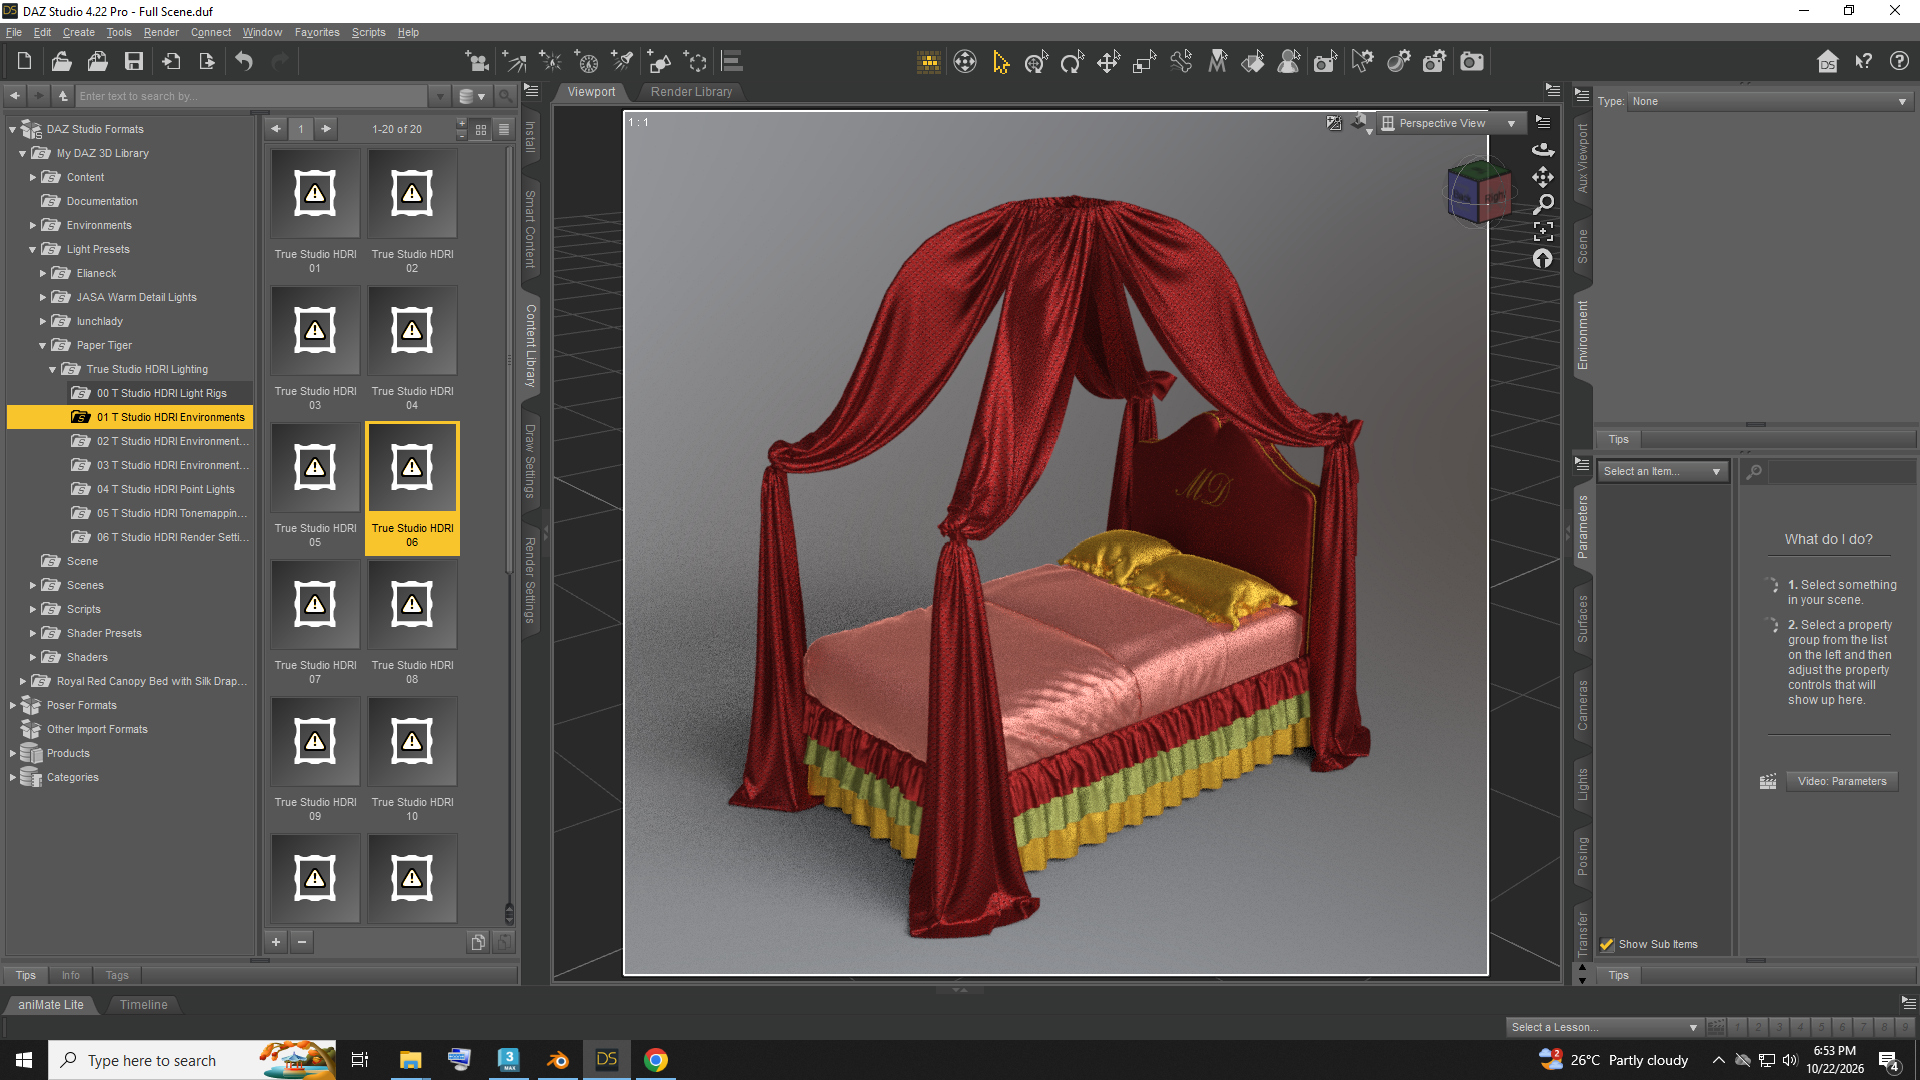Switch to the Timeline tab
Image resolution: width=1920 pixels, height=1080 pixels.
pos(143,1004)
